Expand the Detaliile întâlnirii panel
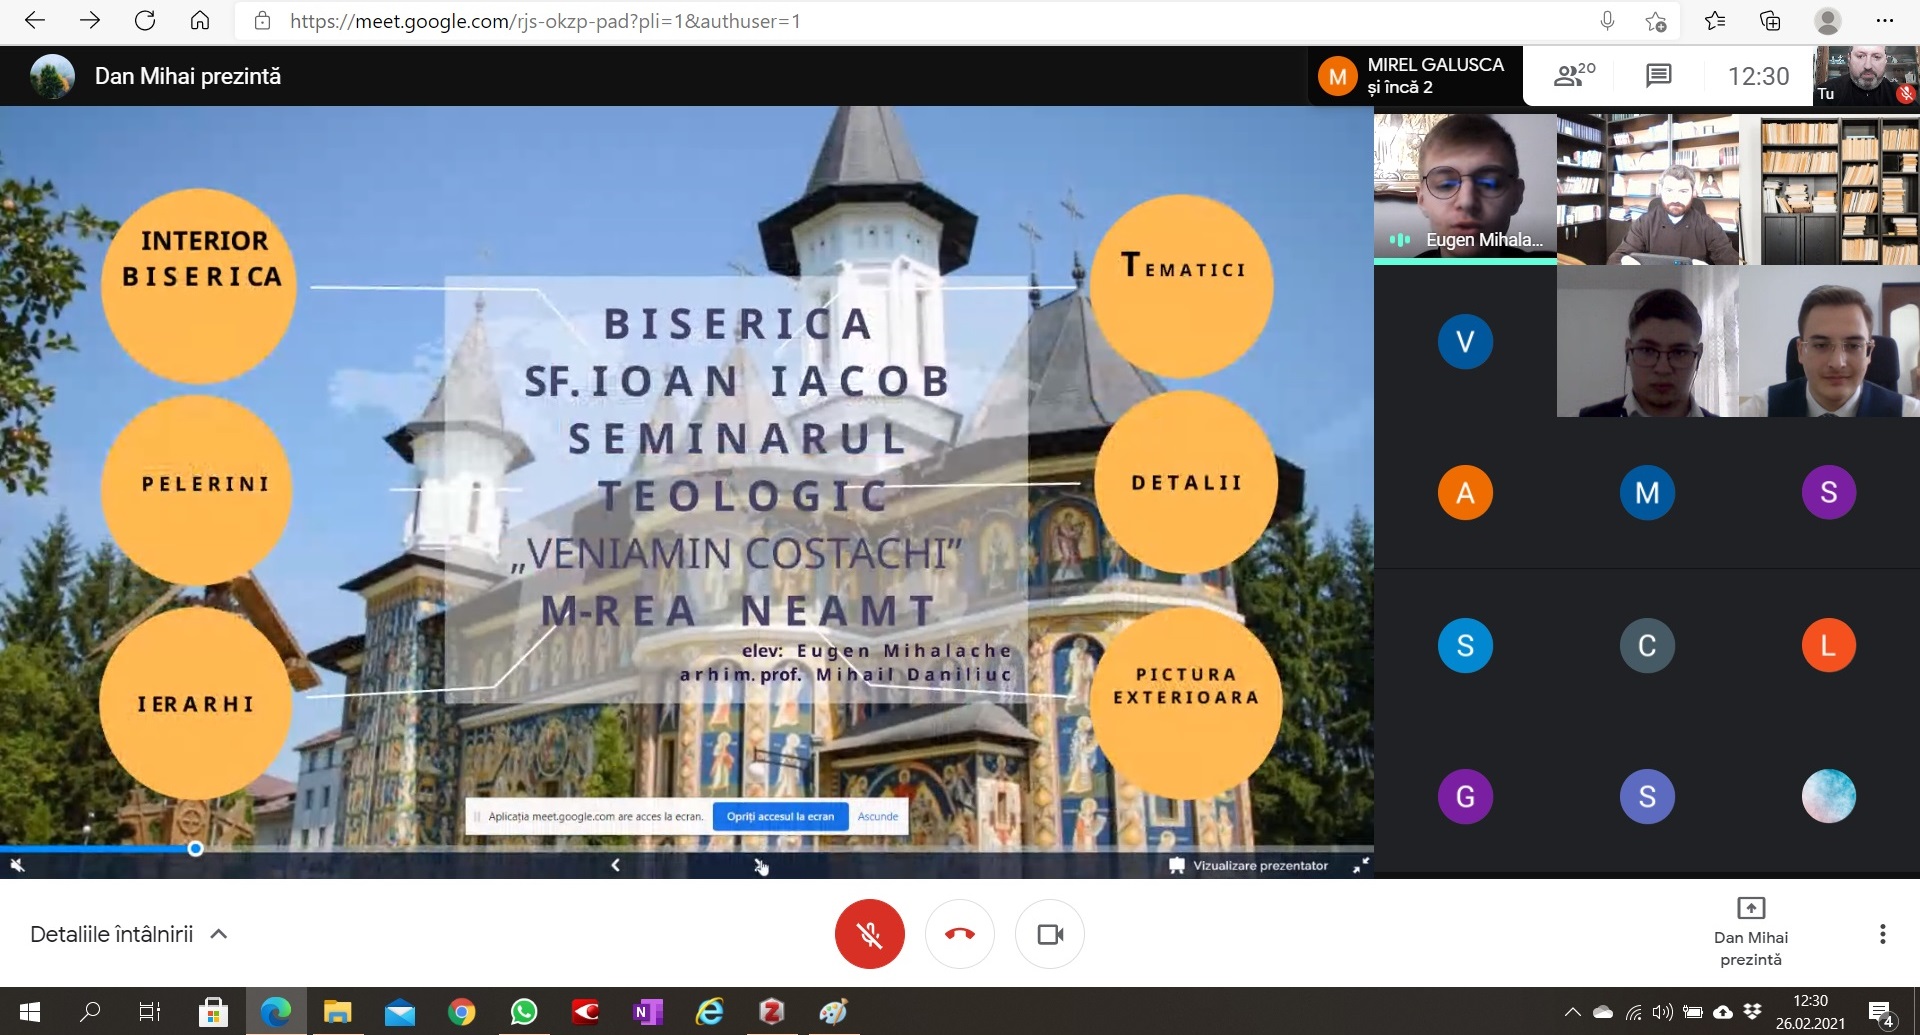Screen dimensions: 1920x1035 coord(128,934)
